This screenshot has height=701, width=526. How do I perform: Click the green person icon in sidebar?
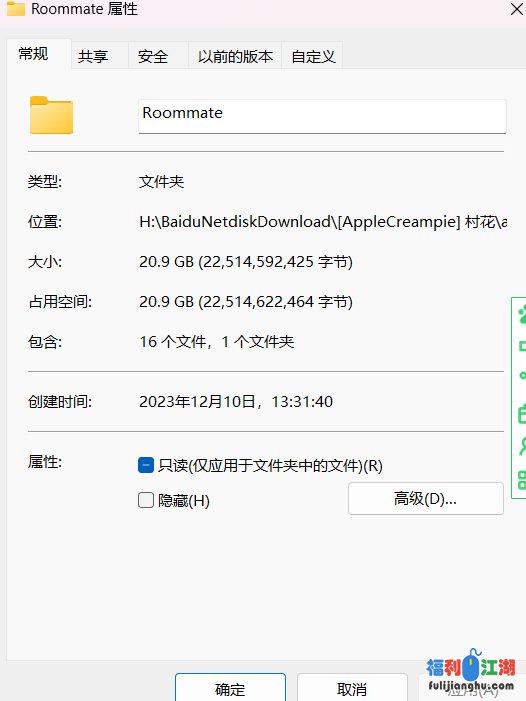[522, 446]
